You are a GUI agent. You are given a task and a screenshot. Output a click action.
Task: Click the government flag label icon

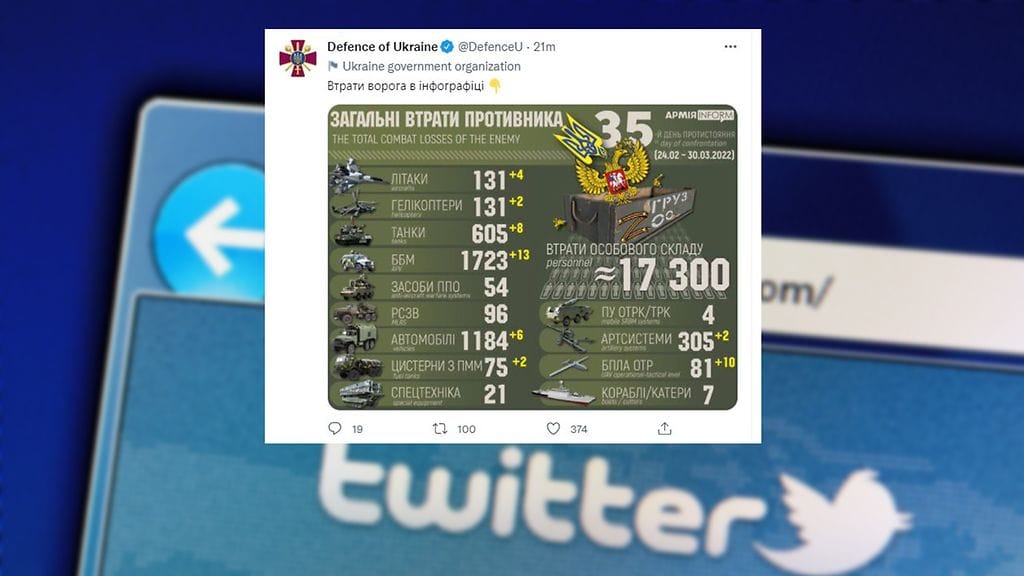click(332, 66)
